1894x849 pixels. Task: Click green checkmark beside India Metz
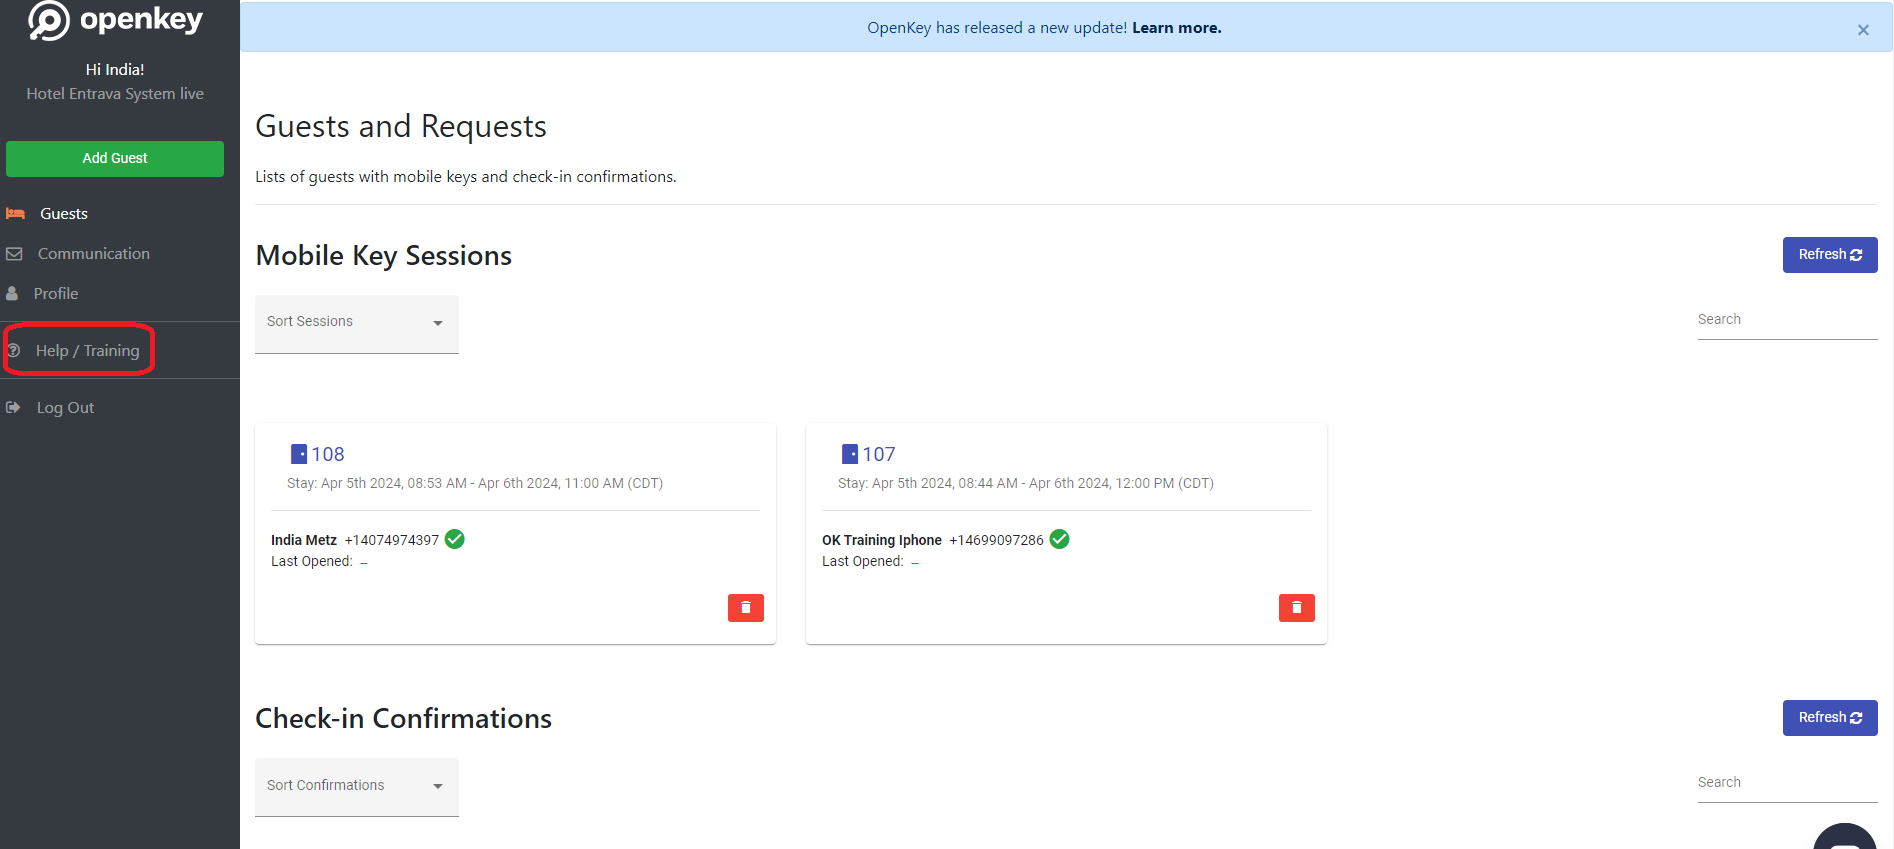(x=454, y=539)
